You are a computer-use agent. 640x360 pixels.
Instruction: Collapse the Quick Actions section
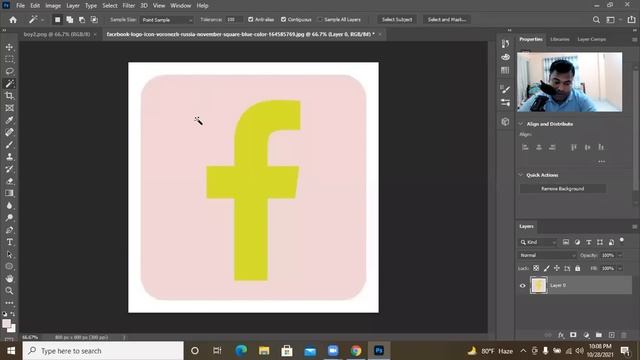(x=521, y=175)
